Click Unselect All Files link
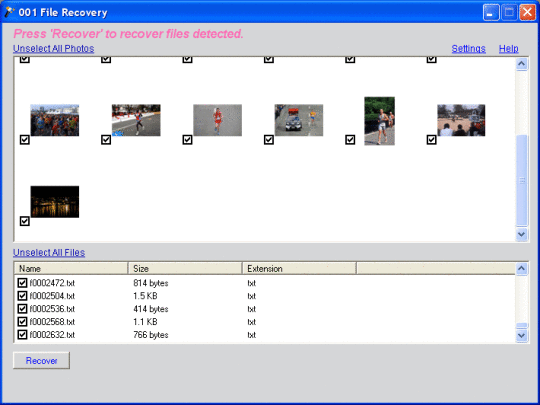Viewport: 540px width, 405px height. tap(49, 252)
